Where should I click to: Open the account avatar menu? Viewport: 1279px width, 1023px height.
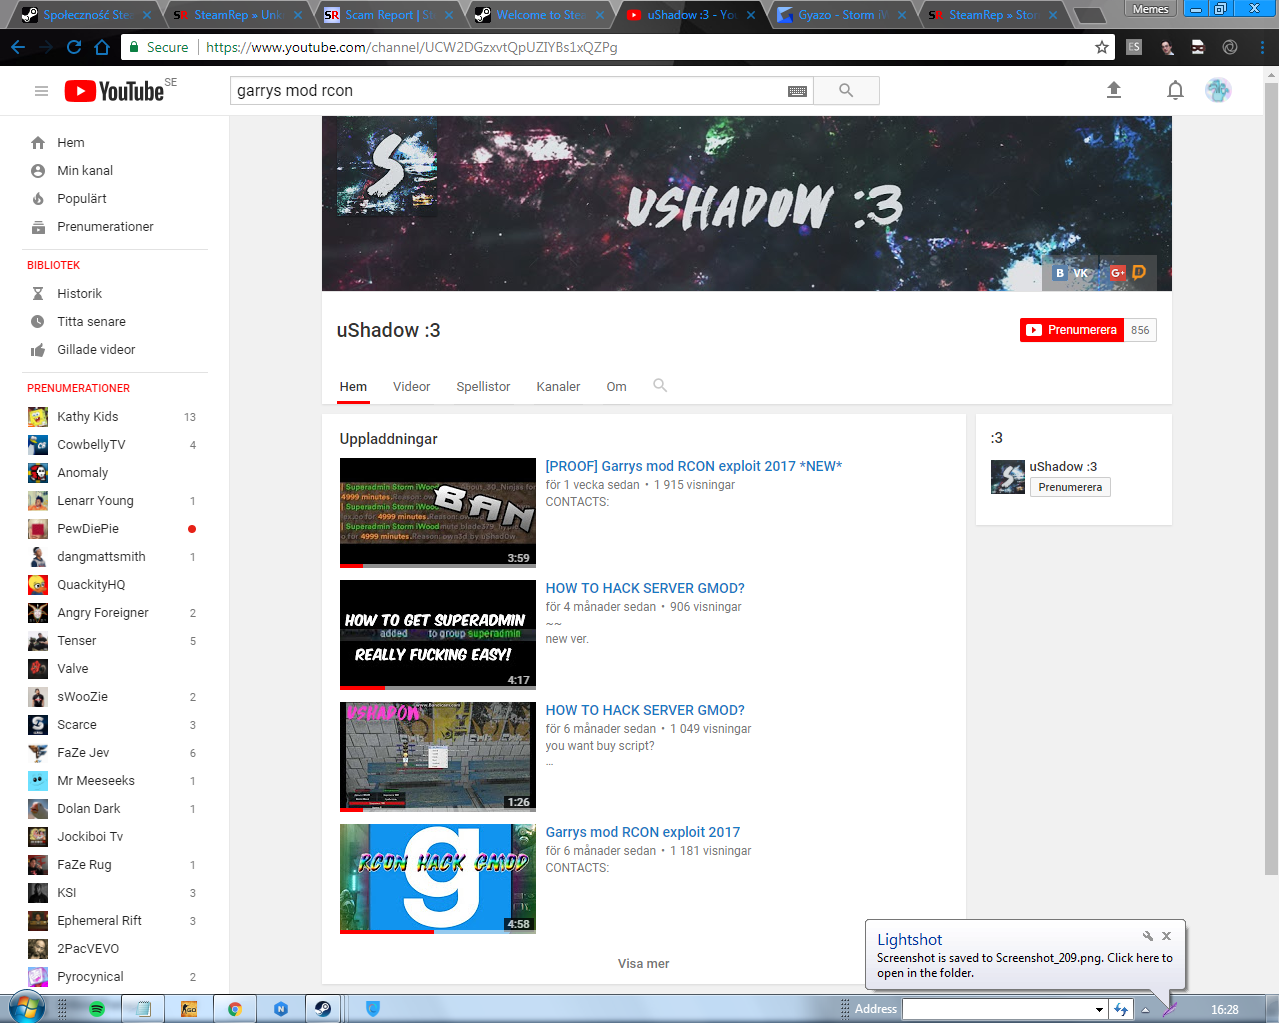1218,90
